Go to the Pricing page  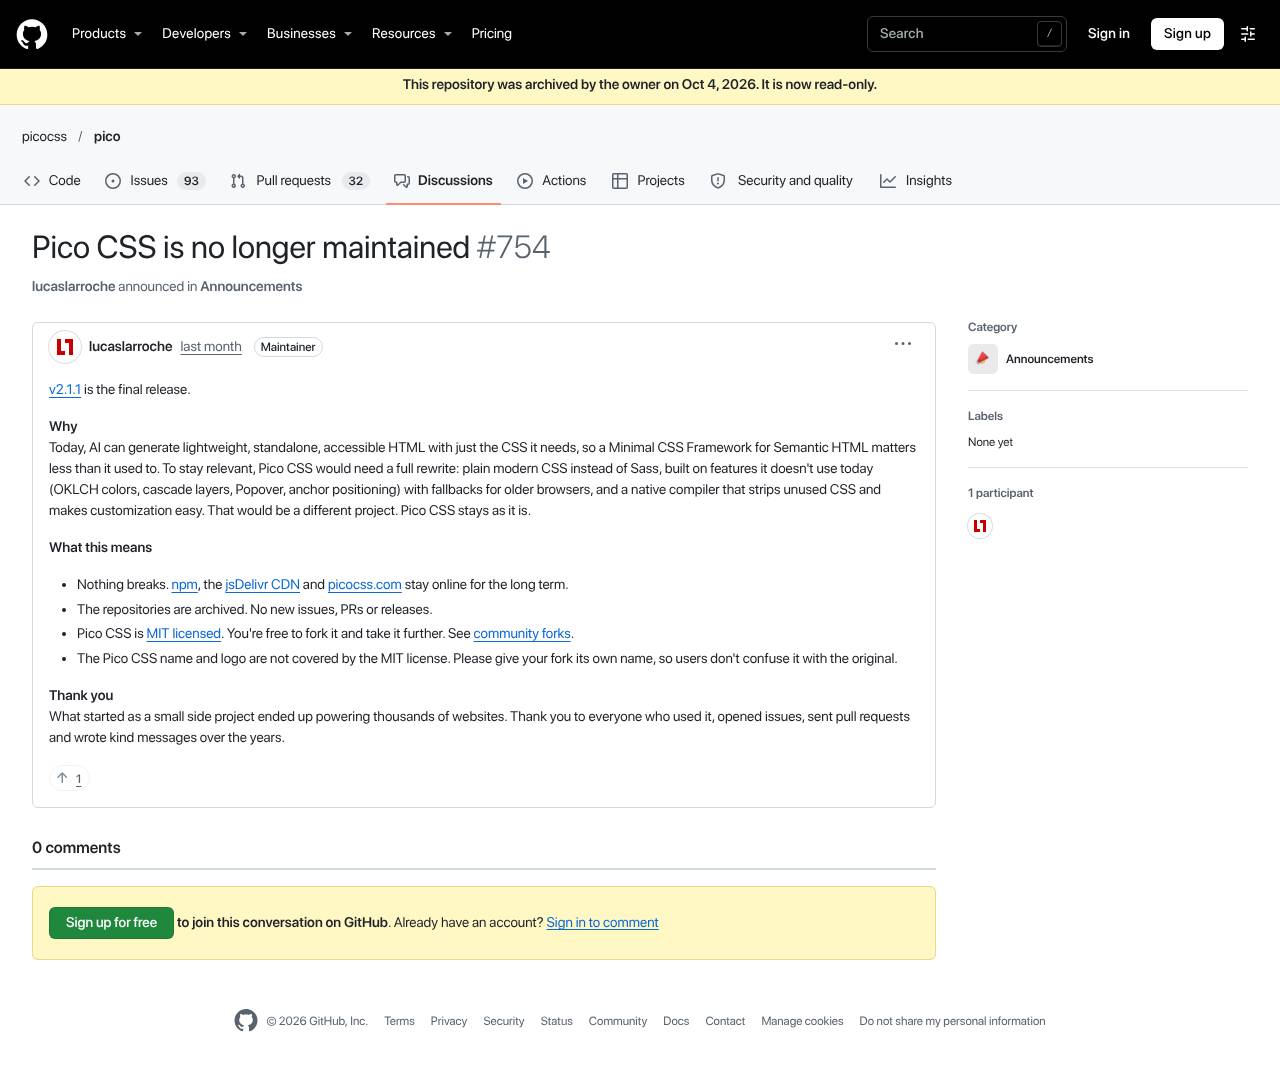[492, 34]
